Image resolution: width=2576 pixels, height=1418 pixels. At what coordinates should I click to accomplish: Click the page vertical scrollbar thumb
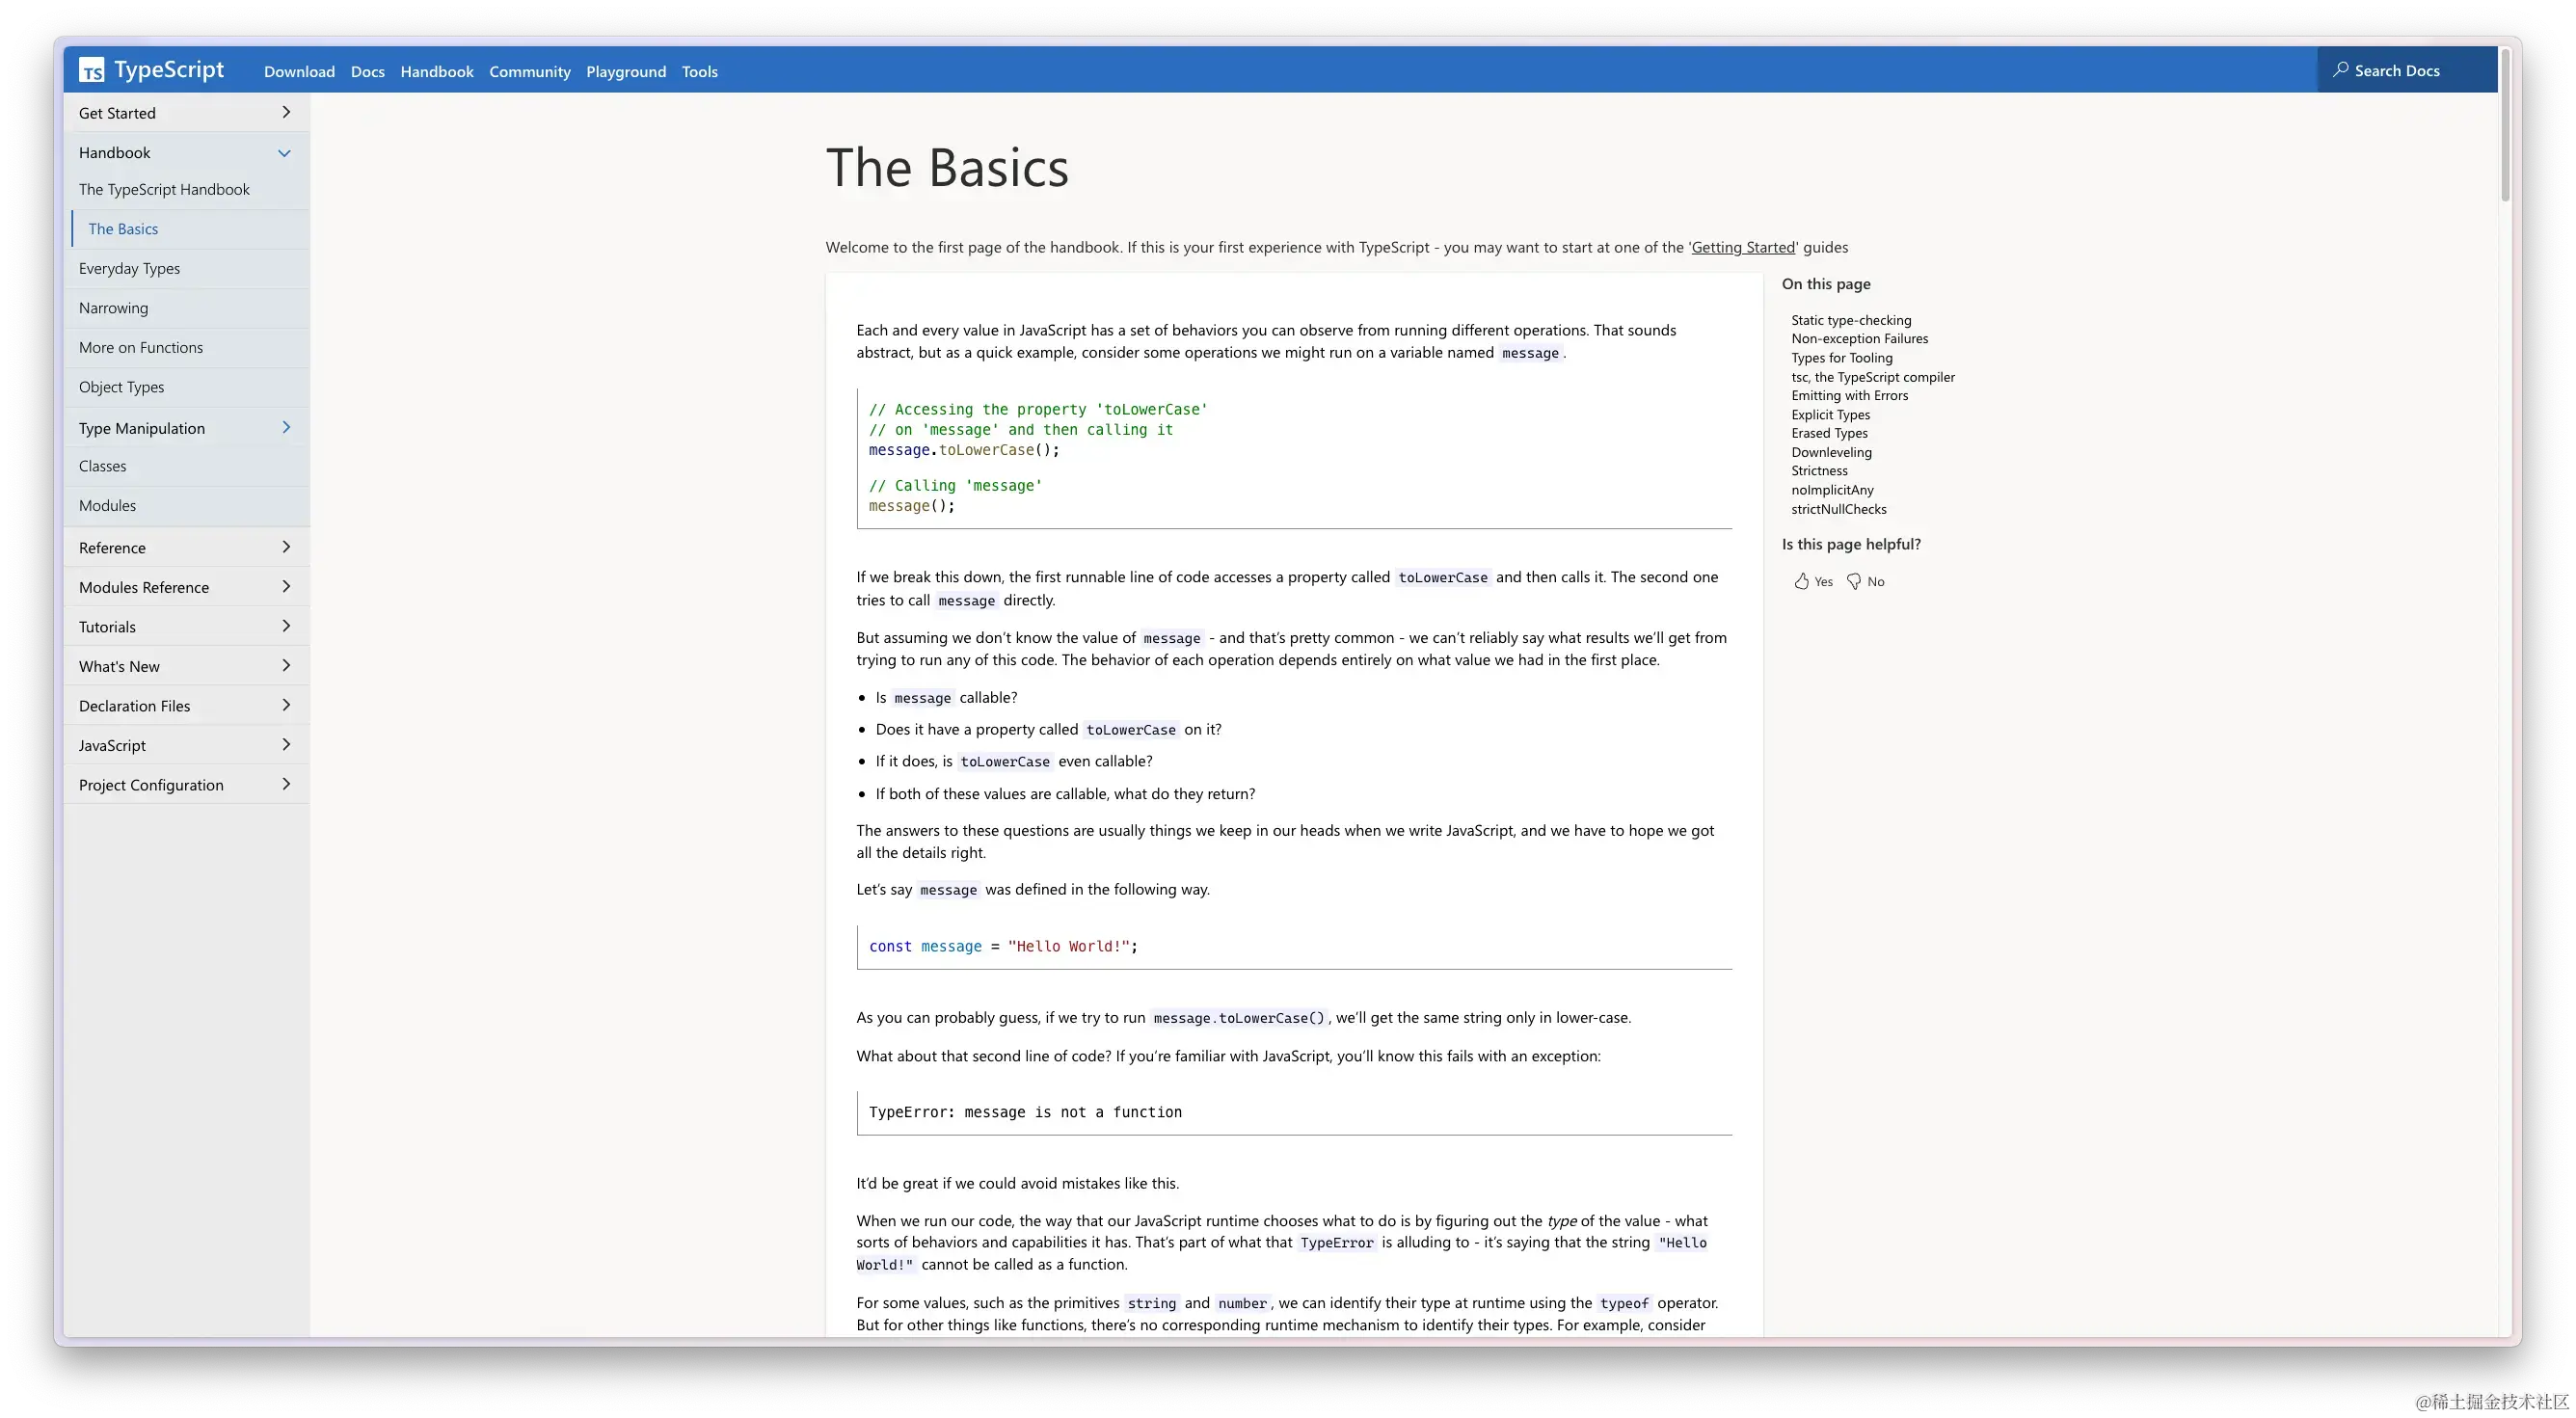(2505, 125)
